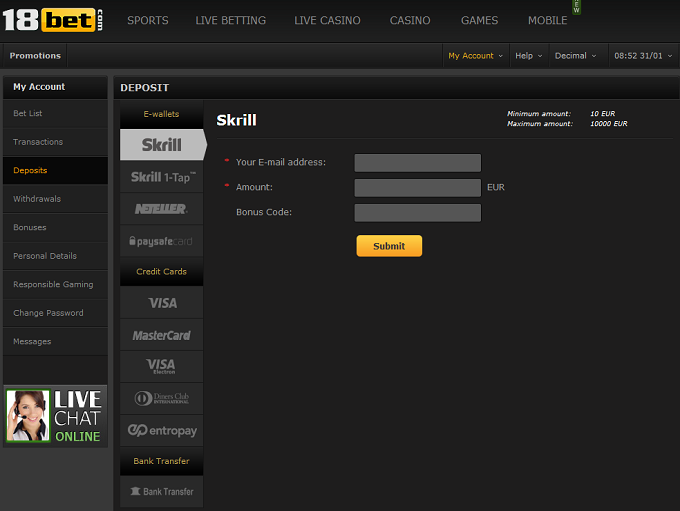Expand the Help dropdown menu
The image size is (680, 511).
coord(529,56)
